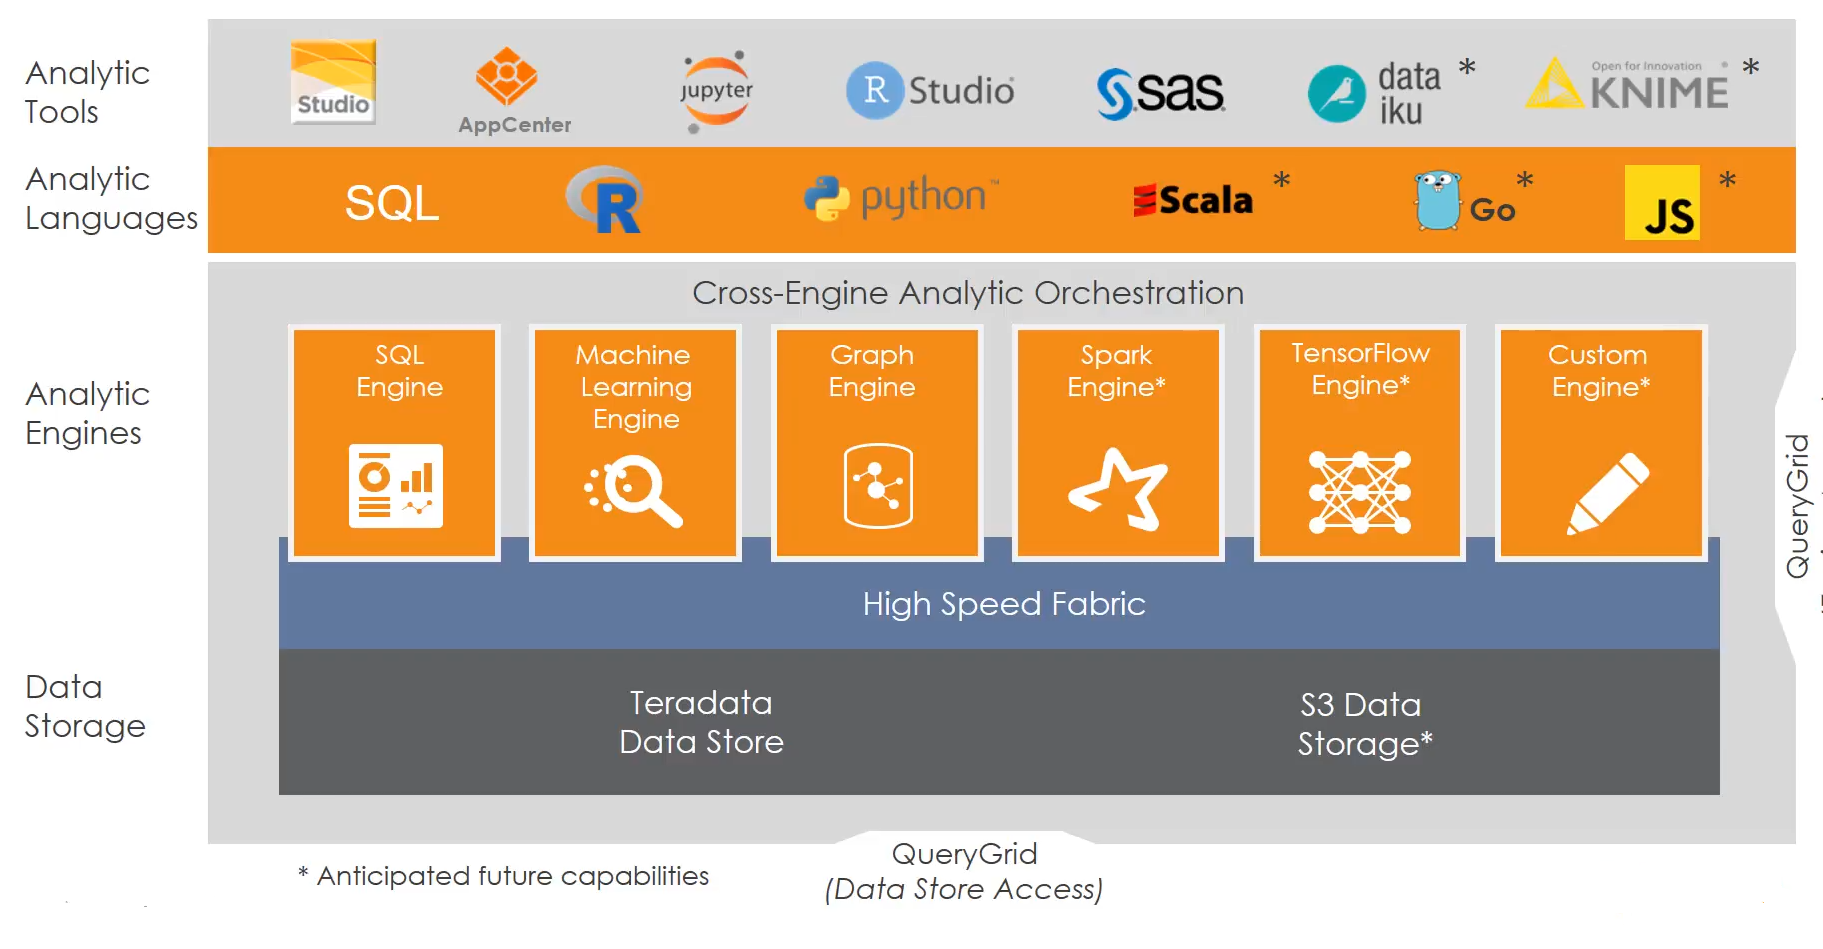The image size is (1823, 949).
Task: Click the vertical QueryGrid label at right
Action: (1797, 505)
